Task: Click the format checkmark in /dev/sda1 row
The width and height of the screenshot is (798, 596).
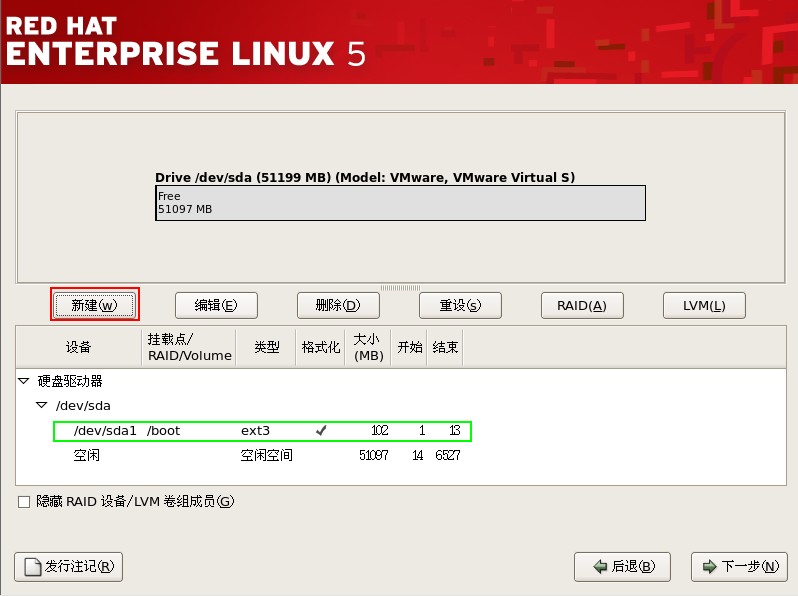Action: (x=321, y=431)
